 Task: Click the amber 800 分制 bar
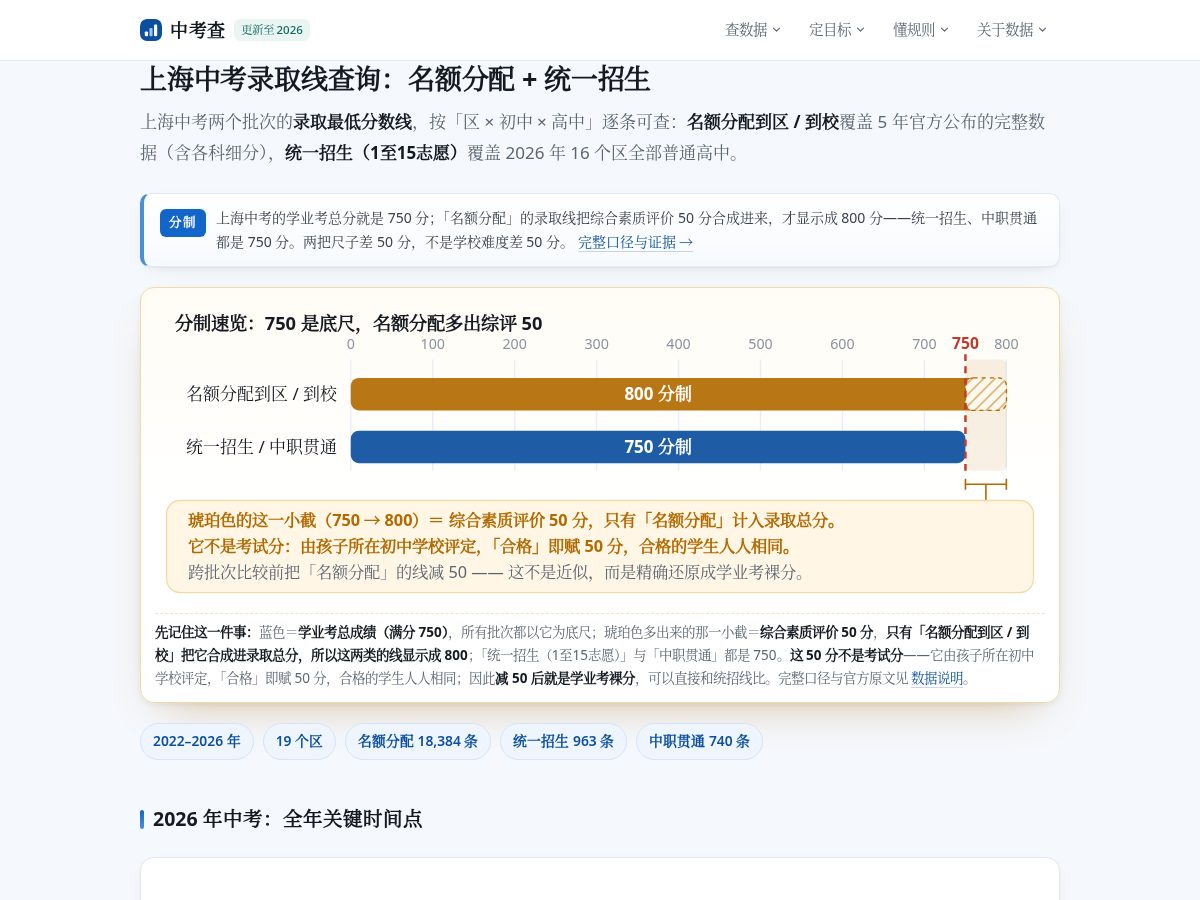point(658,394)
